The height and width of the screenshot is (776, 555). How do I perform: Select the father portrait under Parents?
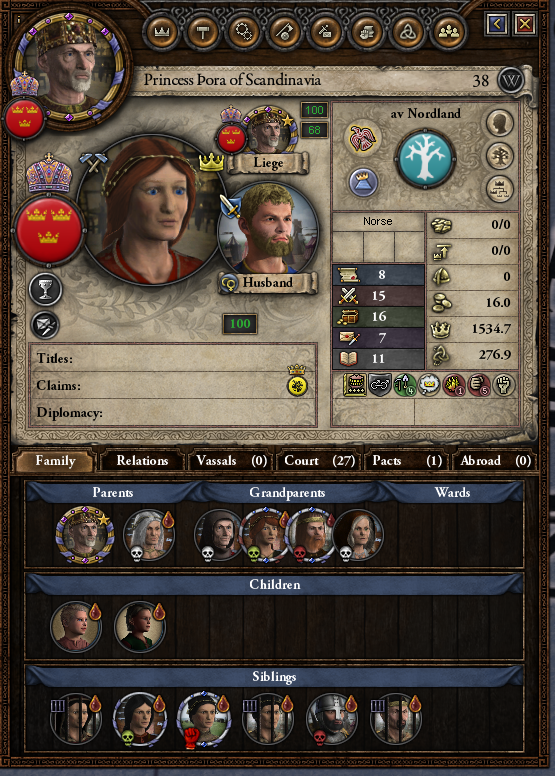pos(85,535)
